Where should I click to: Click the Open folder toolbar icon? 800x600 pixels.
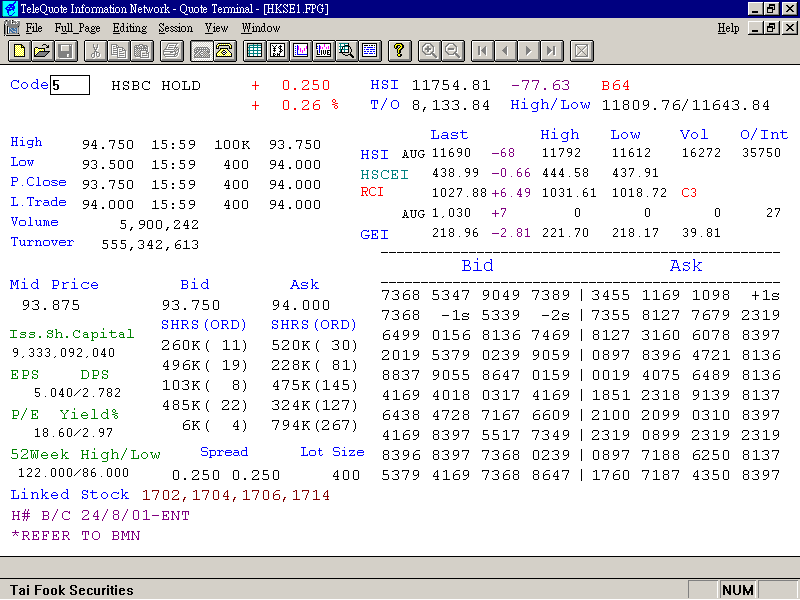pos(42,51)
